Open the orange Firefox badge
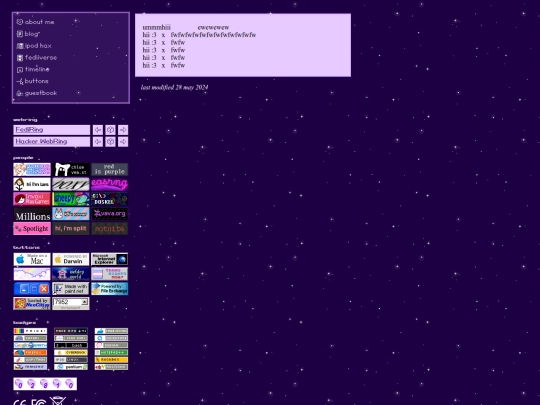The image size is (540, 405). [30, 353]
